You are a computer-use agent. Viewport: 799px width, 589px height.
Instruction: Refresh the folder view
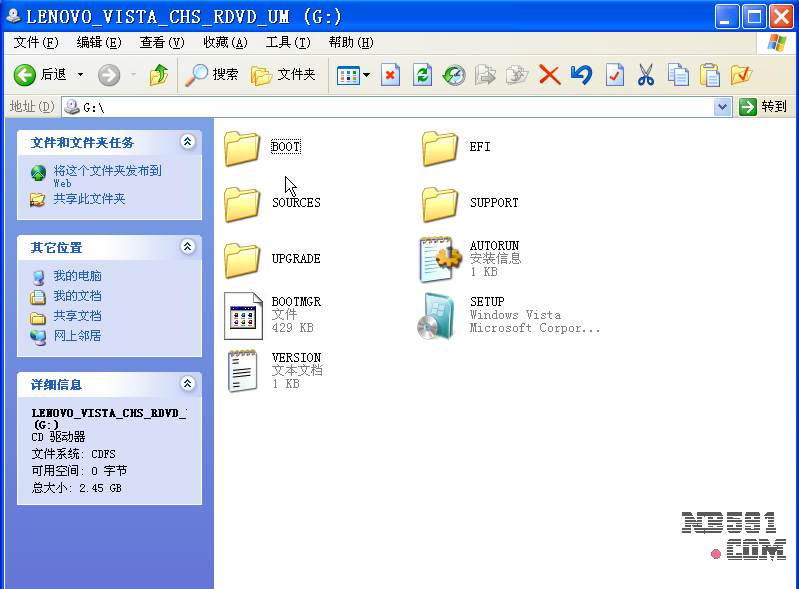pos(422,75)
